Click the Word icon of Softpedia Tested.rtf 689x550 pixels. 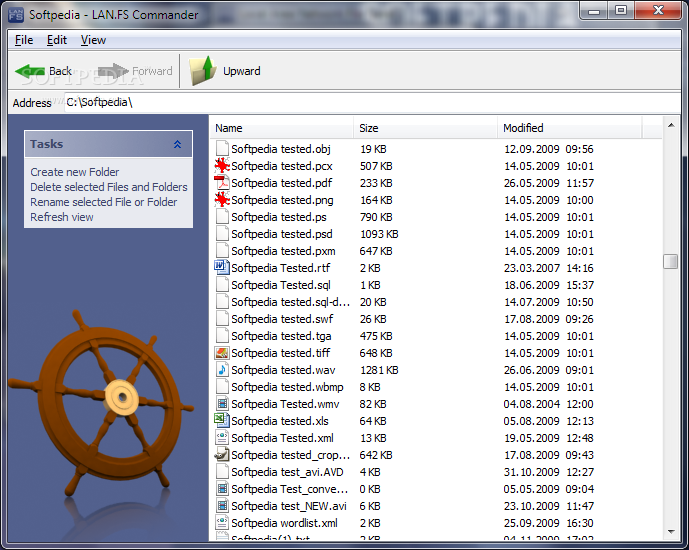point(222,268)
